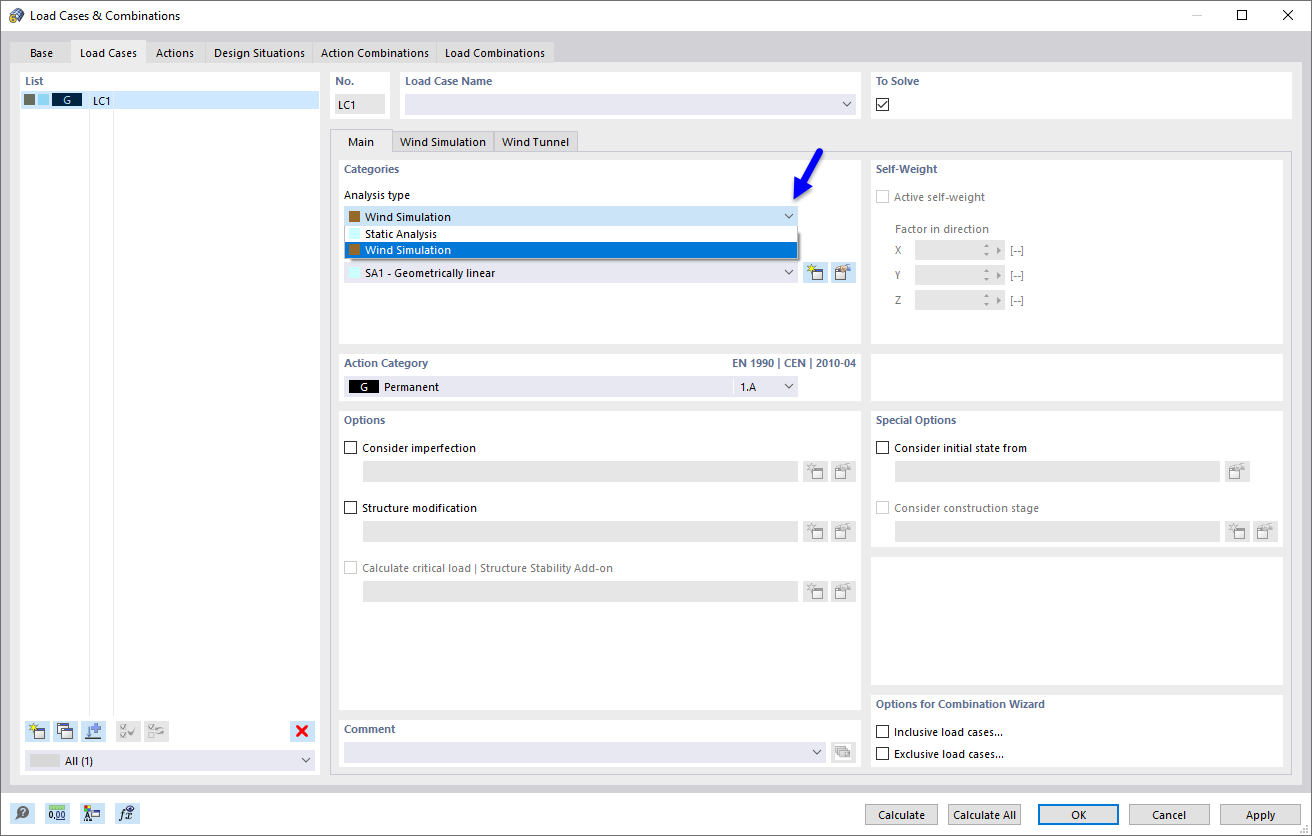The image size is (1312, 836).
Task: Toggle Structure modification checkbox
Action: click(350, 508)
